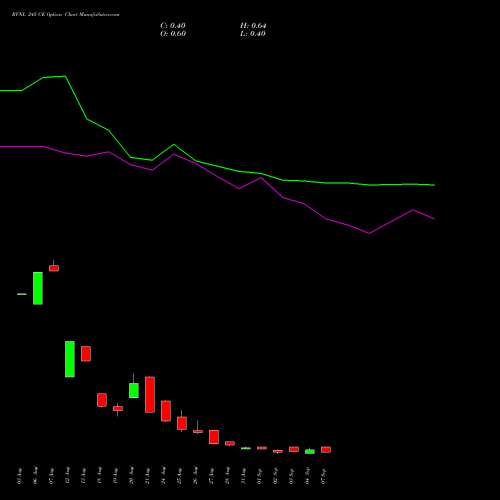Select the red candle for 25 Aug
The height and width of the screenshot is (500, 500).
(182, 423)
